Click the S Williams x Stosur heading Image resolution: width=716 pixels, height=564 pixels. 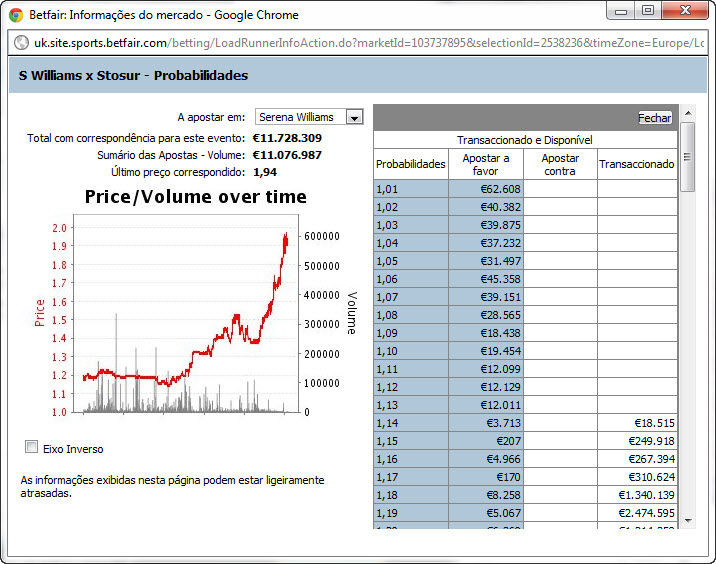[133, 75]
